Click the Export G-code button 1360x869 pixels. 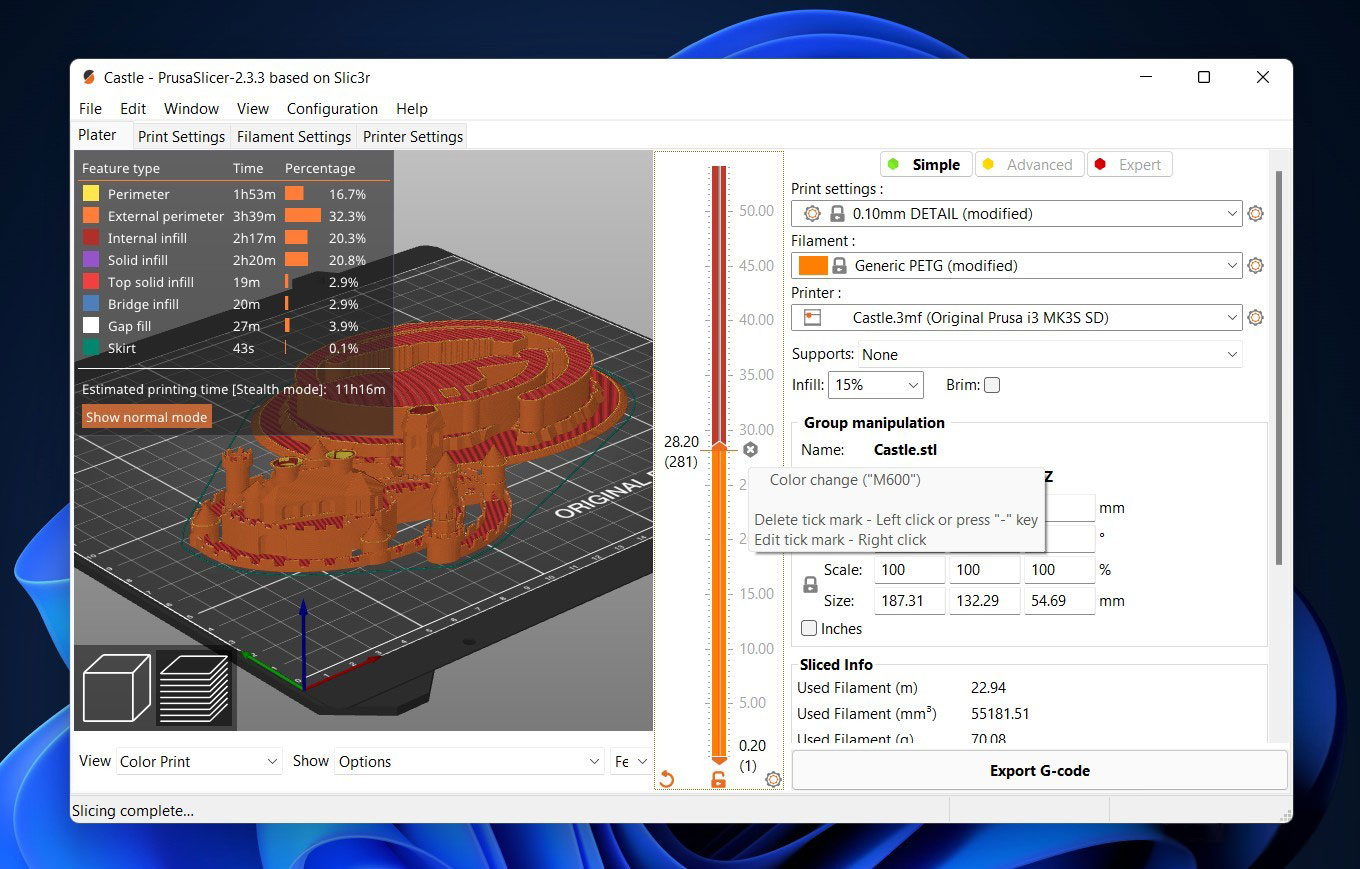tap(1039, 771)
